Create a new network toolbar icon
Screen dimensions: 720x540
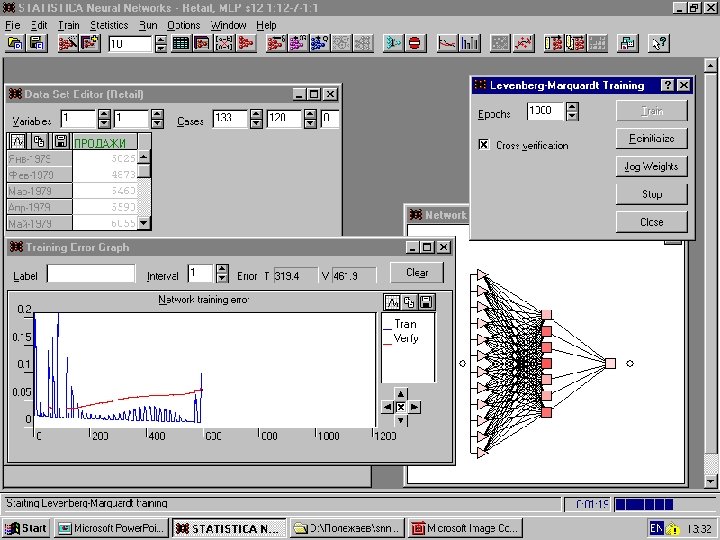click(90, 44)
